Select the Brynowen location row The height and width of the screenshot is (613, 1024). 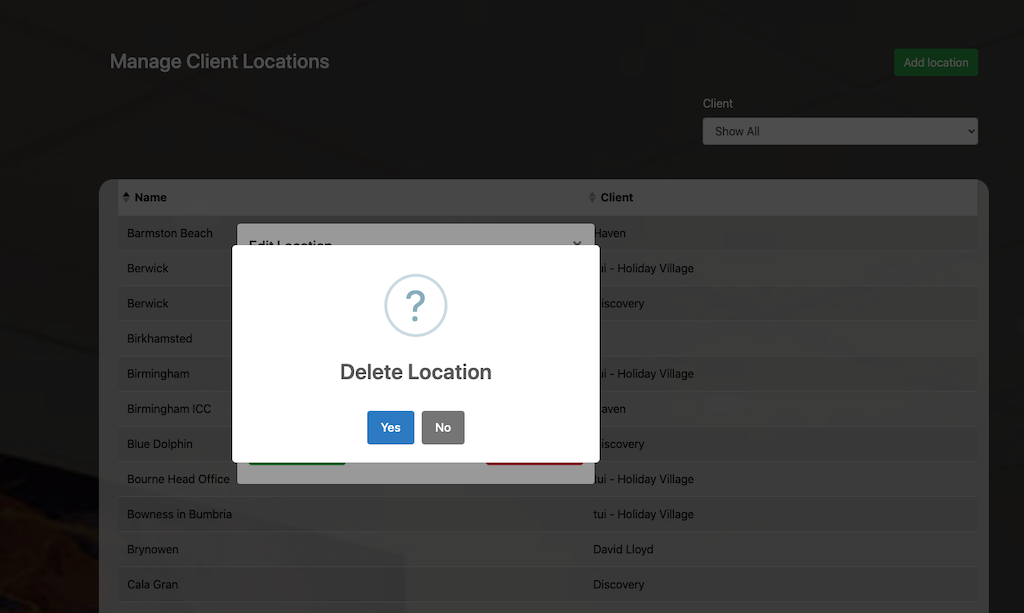point(153,549)
